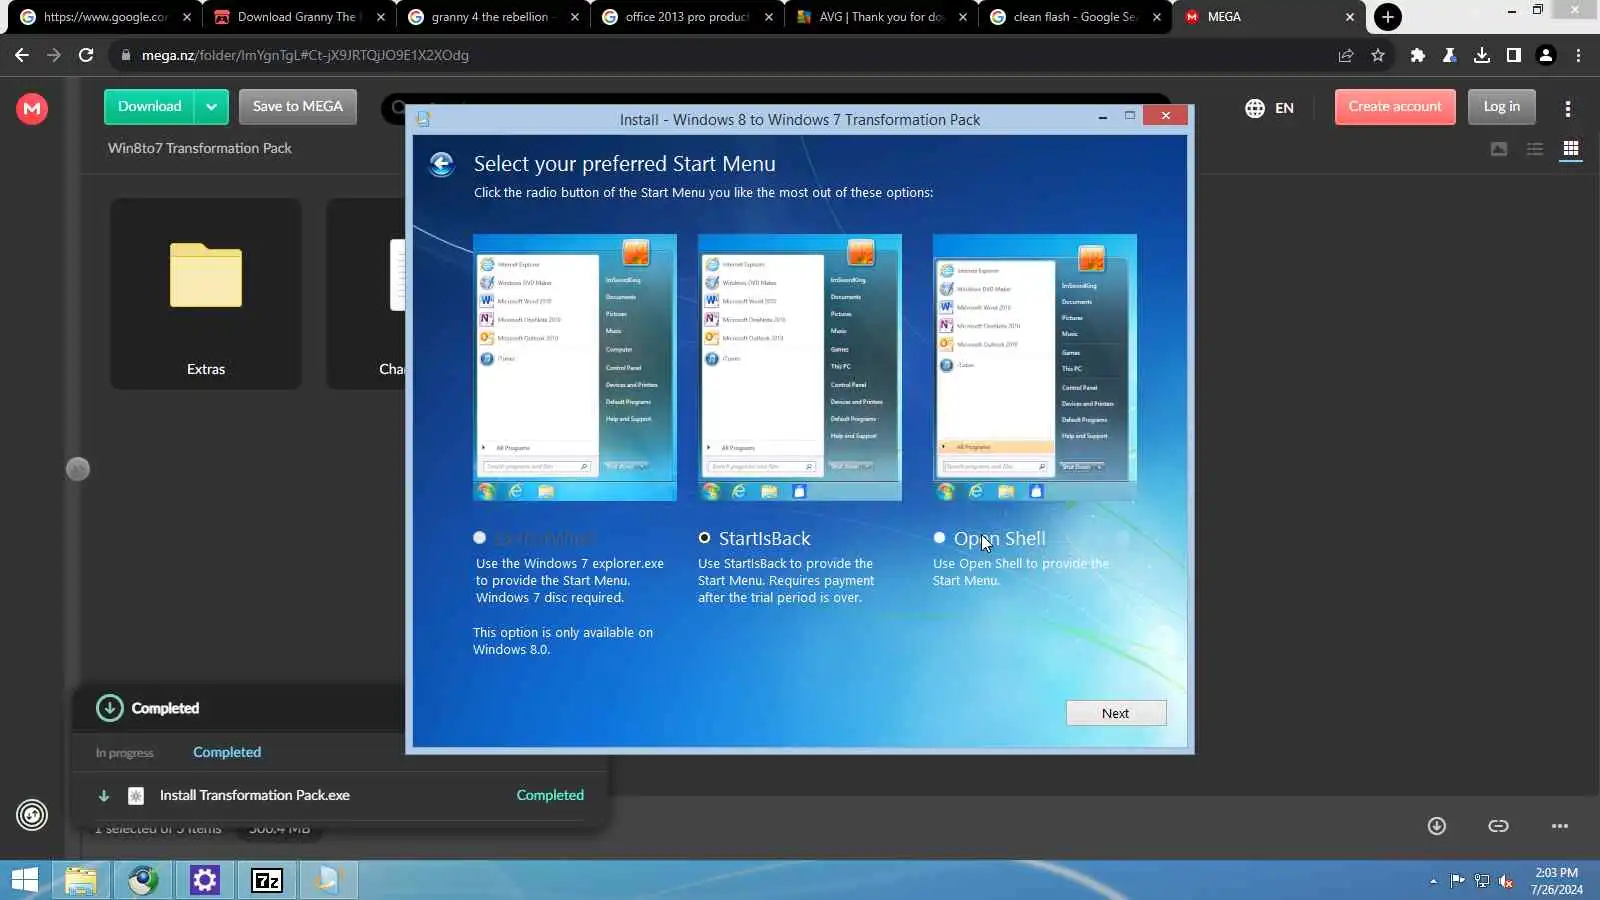Close the AVG Thank you tab
1600x900 pixels.
[962, 17]
